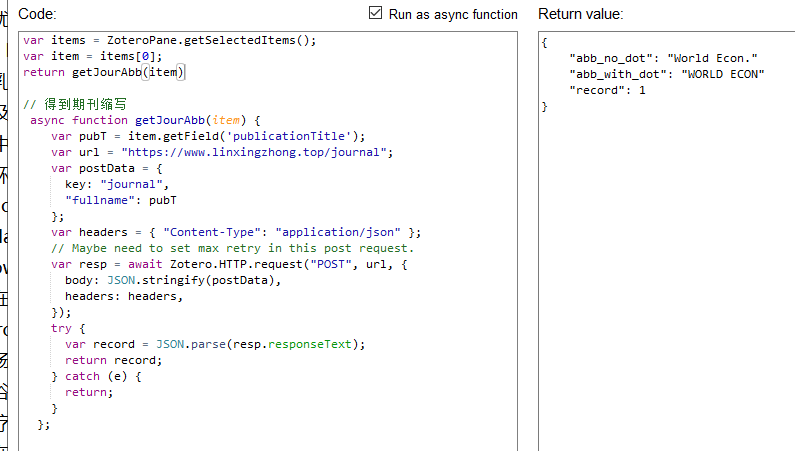The height and width of the screenshot is (451, 795).
Task: Click the Return value: label
Action: click(x=581, y=14)
